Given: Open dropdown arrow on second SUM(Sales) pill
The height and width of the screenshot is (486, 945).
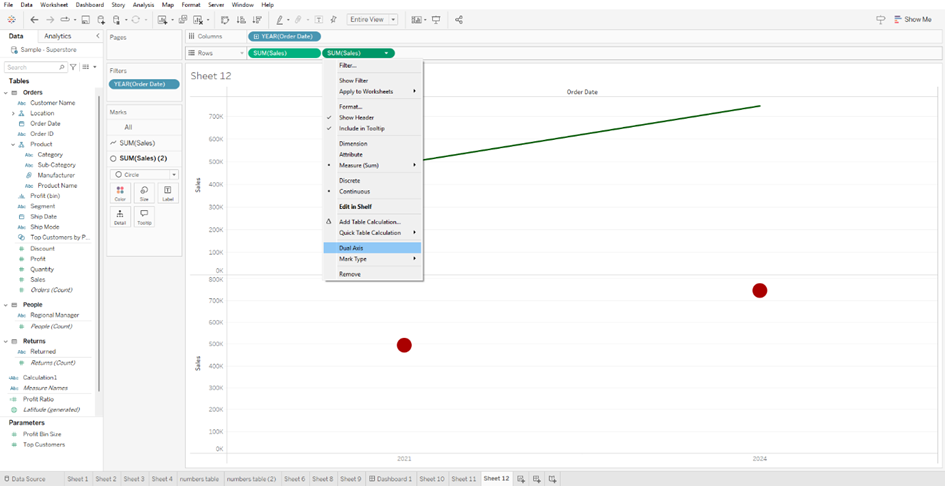Looking at the screenshot, I should point(386,53).
